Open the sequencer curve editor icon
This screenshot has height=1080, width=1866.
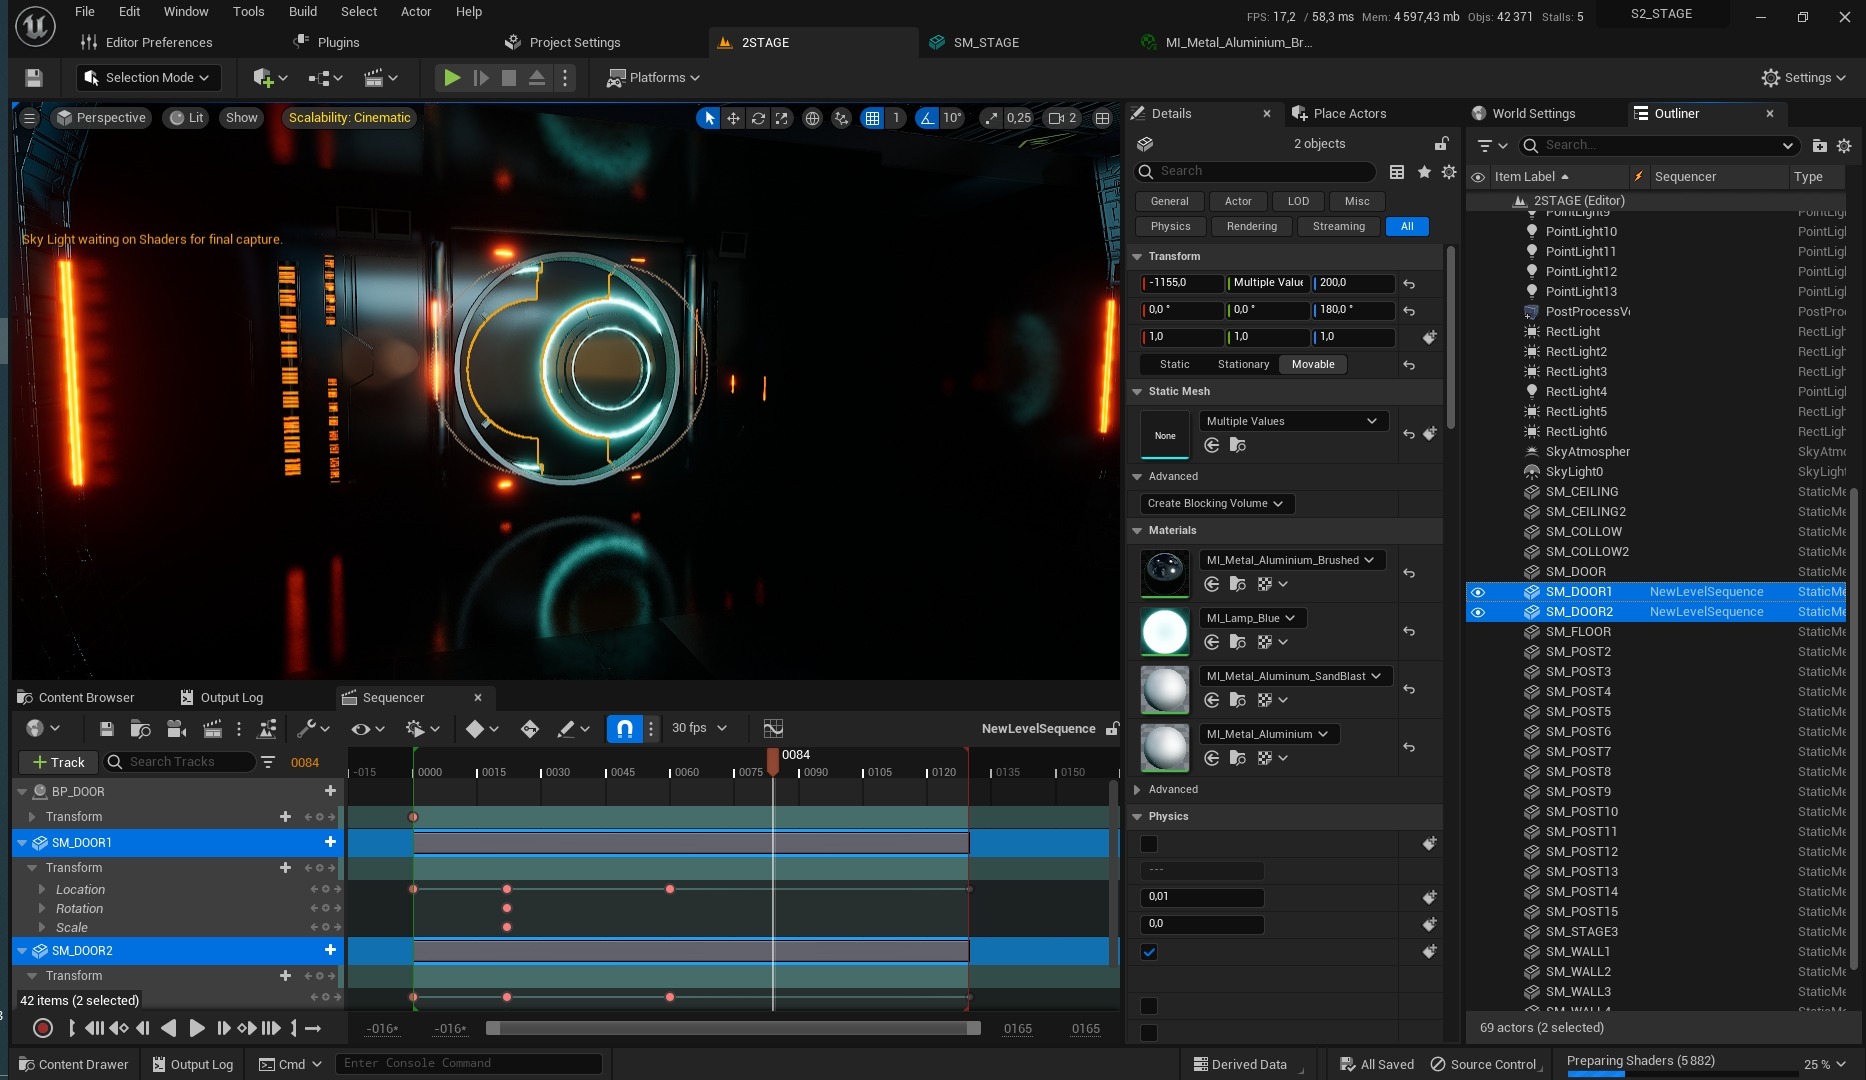772,728
